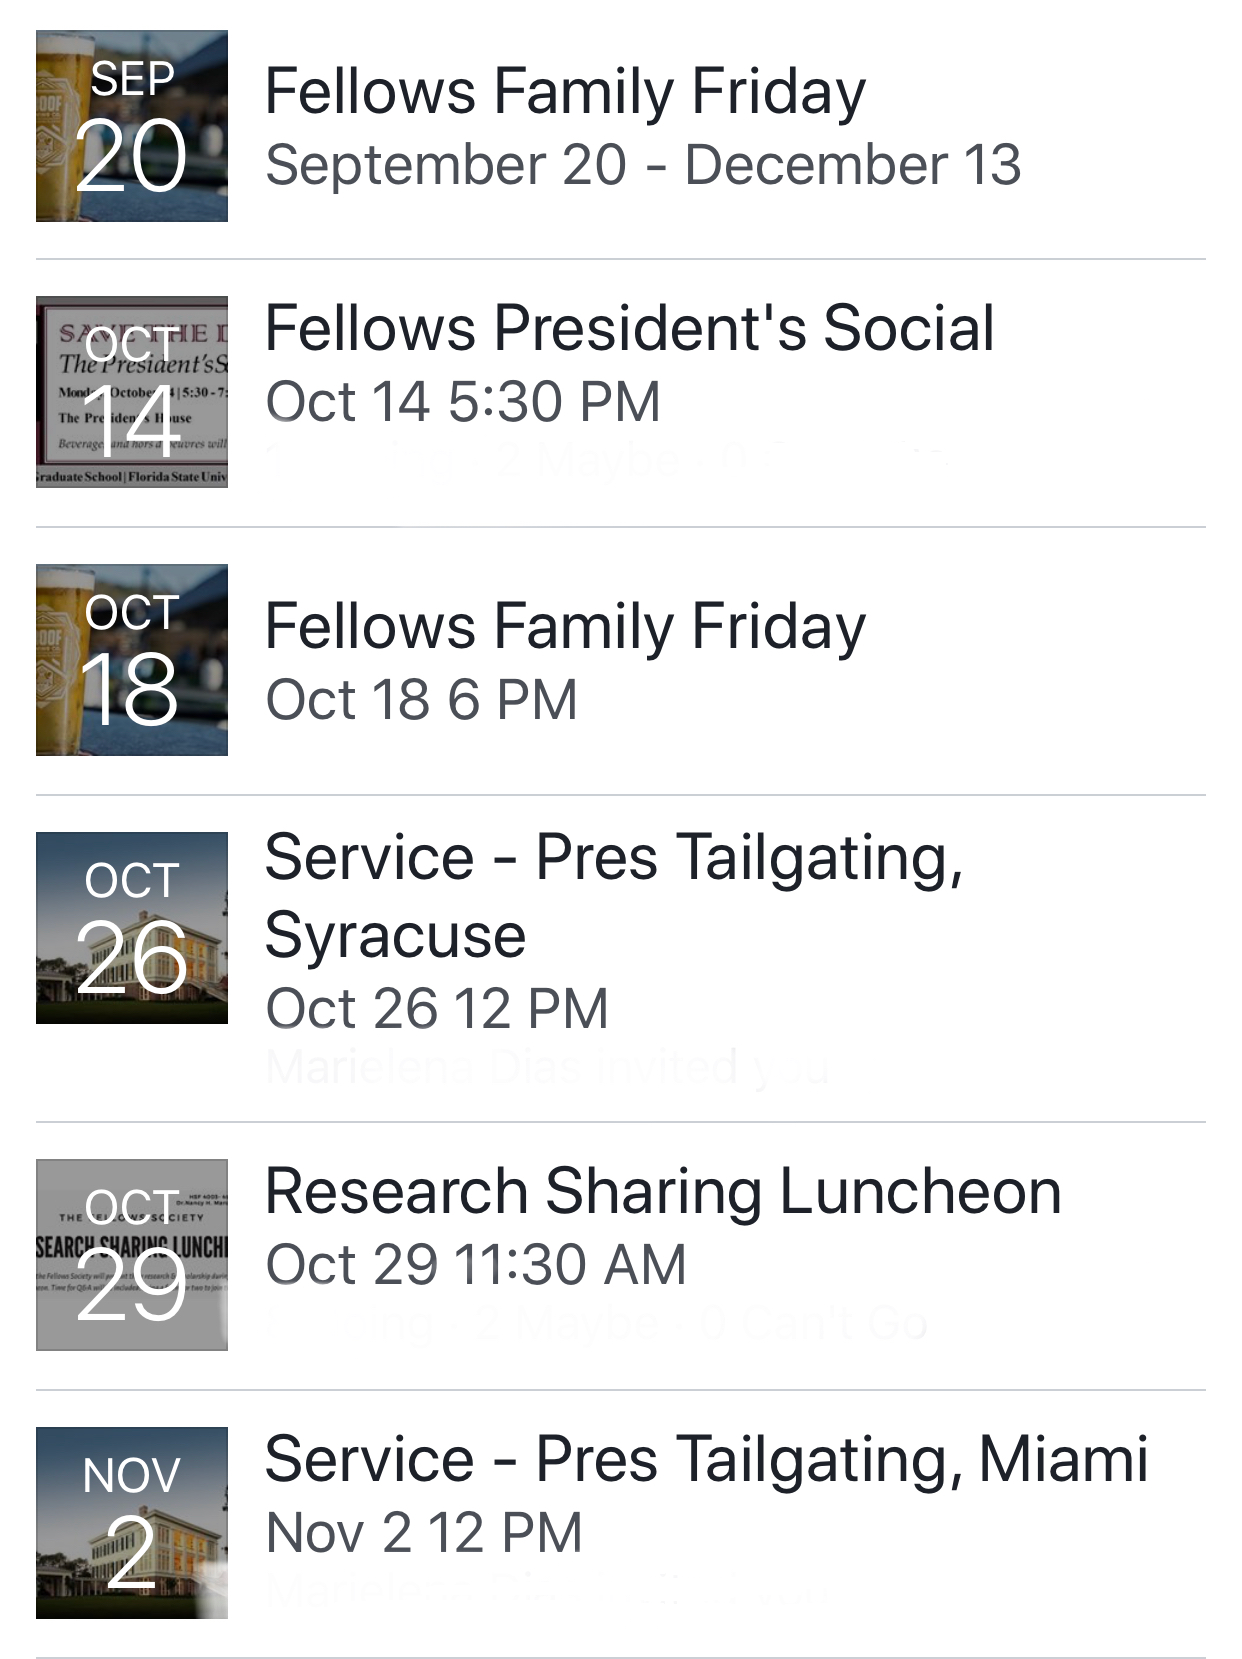
Task: Tap the Nov 2 event thumbnail
Action: coord(132,1523)
